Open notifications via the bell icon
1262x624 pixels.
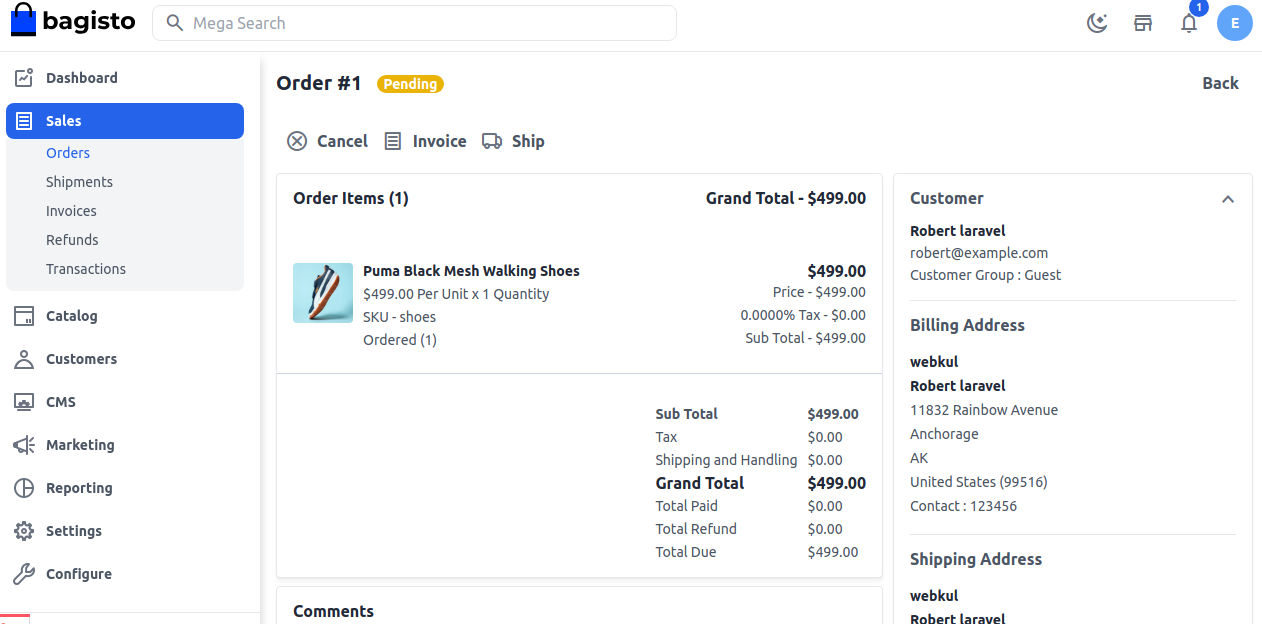[1189, 22]
